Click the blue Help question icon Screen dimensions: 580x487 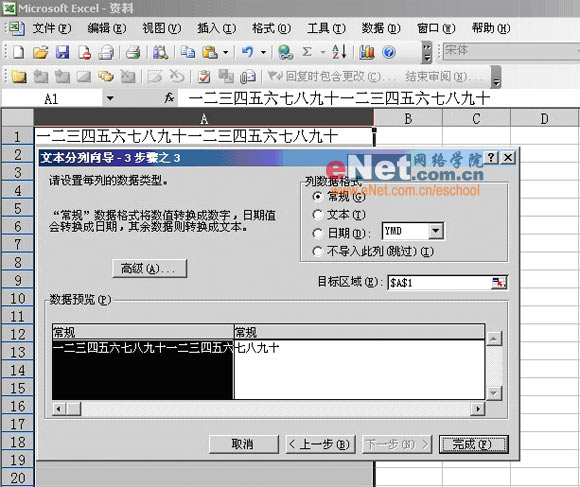(388, 52)
